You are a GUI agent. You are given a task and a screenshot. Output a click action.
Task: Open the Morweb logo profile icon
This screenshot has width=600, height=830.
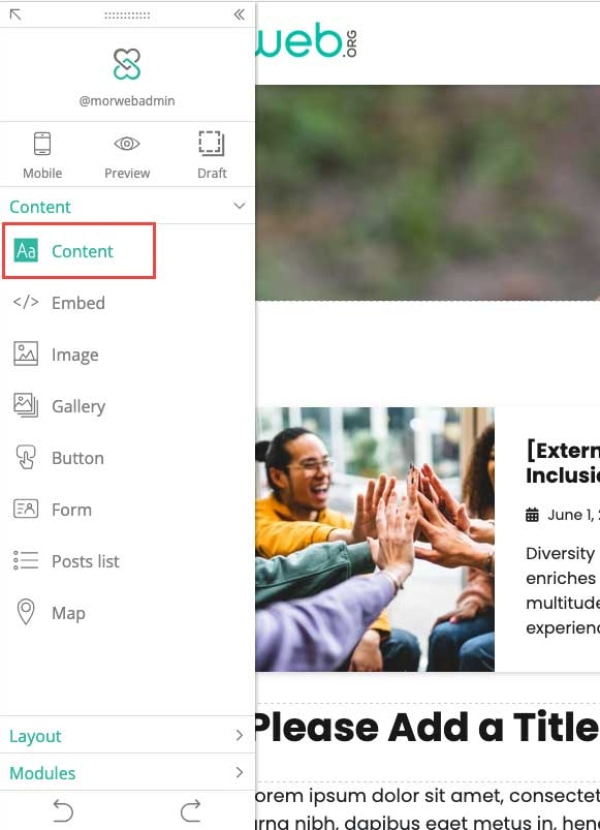coord(127,64)
